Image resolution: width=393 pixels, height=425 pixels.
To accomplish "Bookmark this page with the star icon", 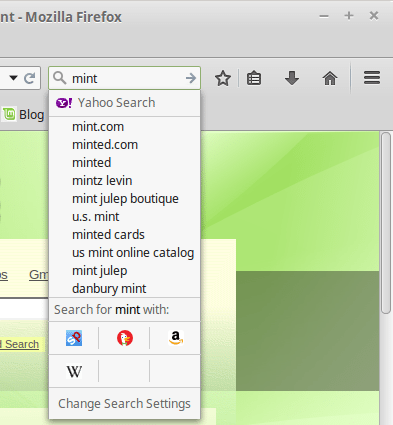I will click(223, 79).
